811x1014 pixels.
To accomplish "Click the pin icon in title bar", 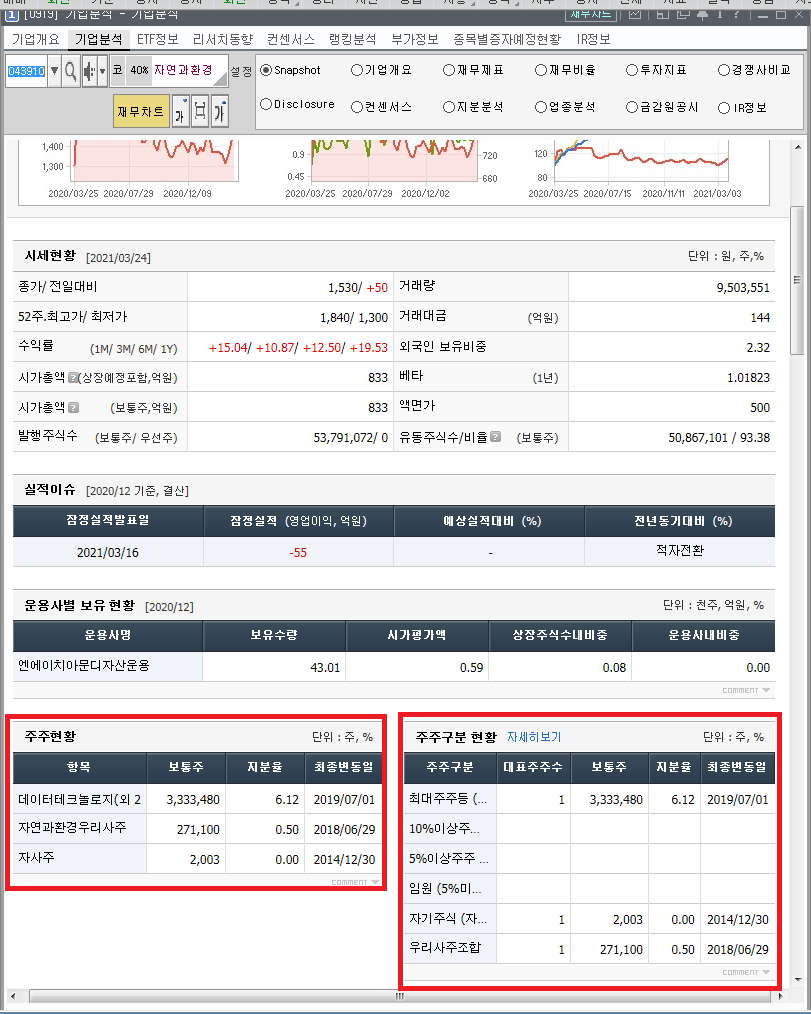I will tap(702, 14).
